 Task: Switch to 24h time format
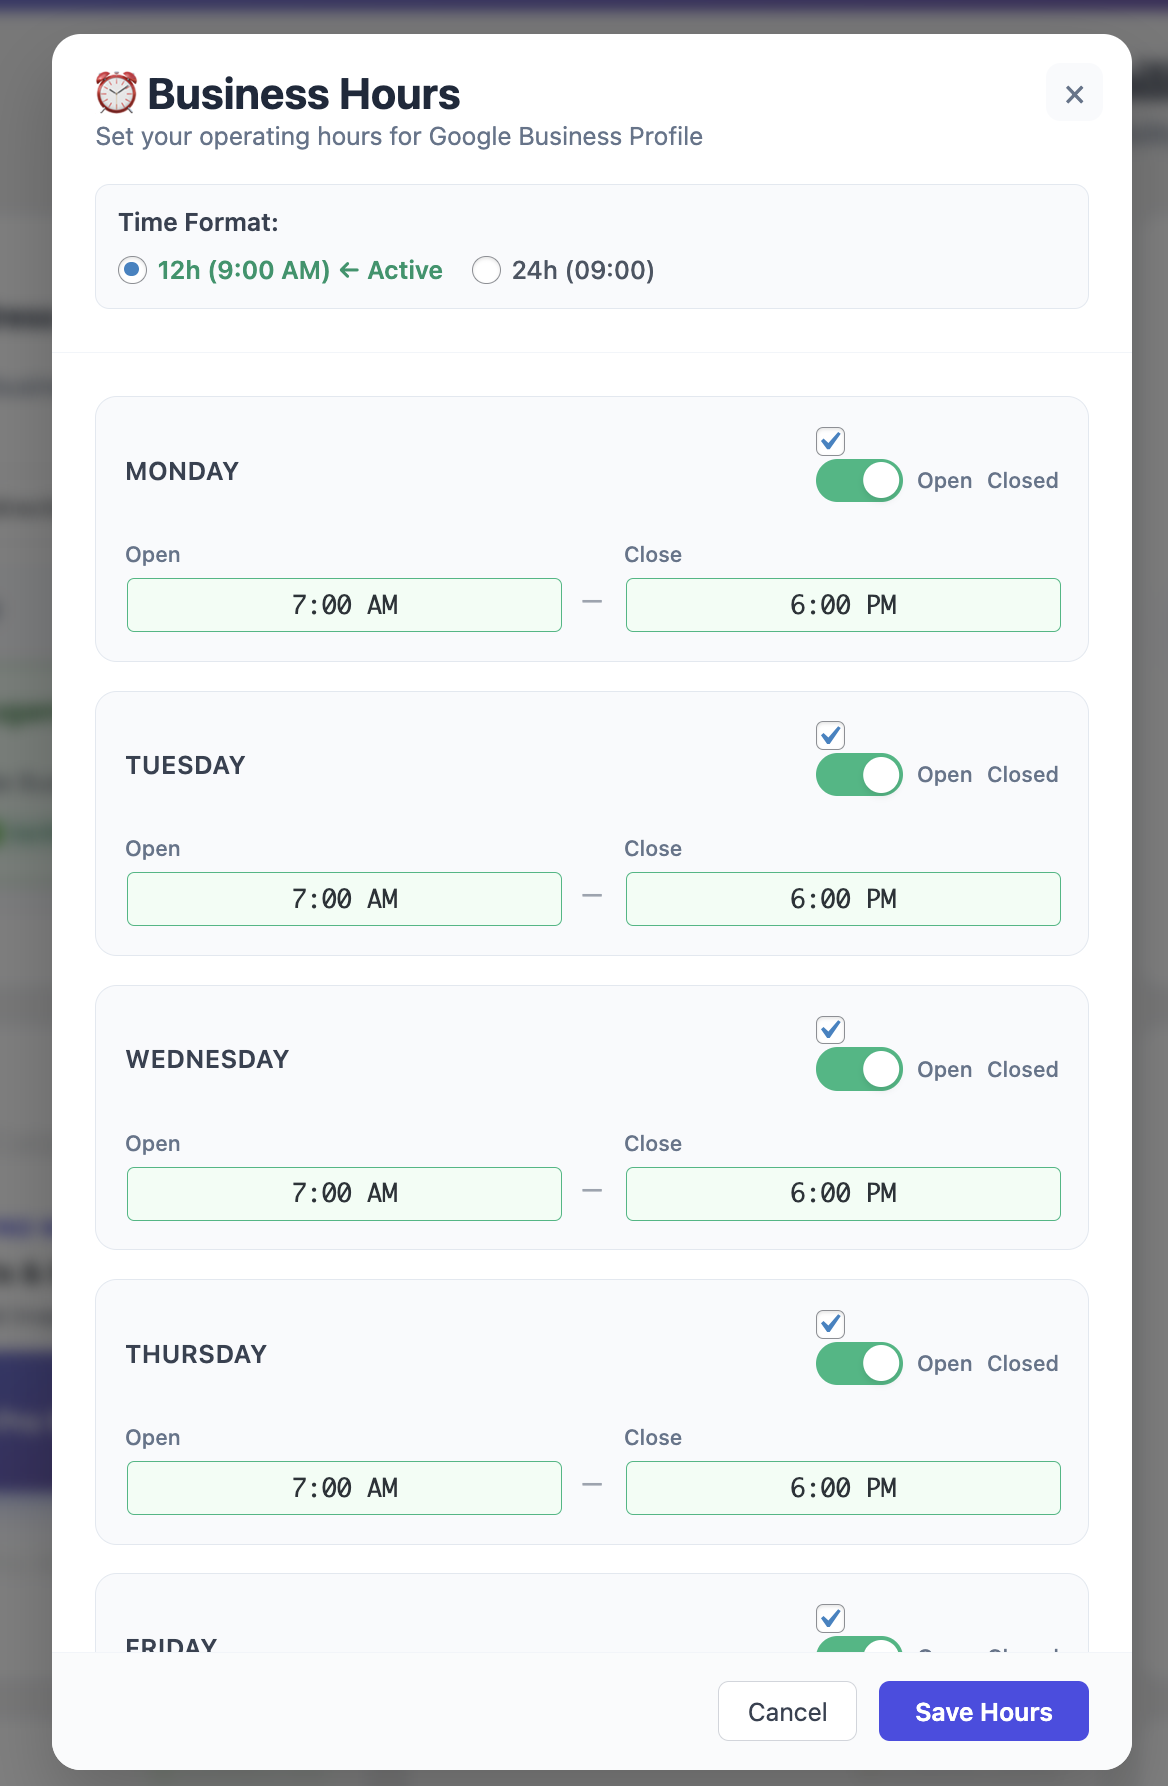(486, 270)
